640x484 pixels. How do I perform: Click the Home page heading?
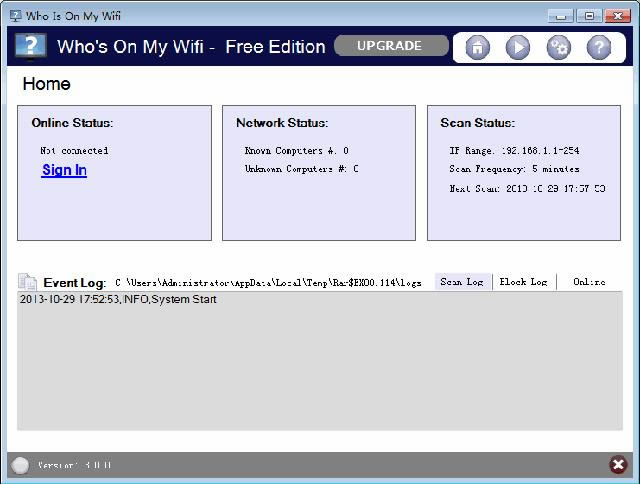[47, 84]
